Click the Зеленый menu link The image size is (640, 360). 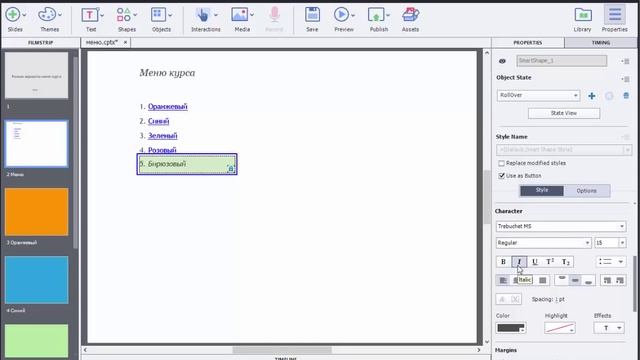162,136
